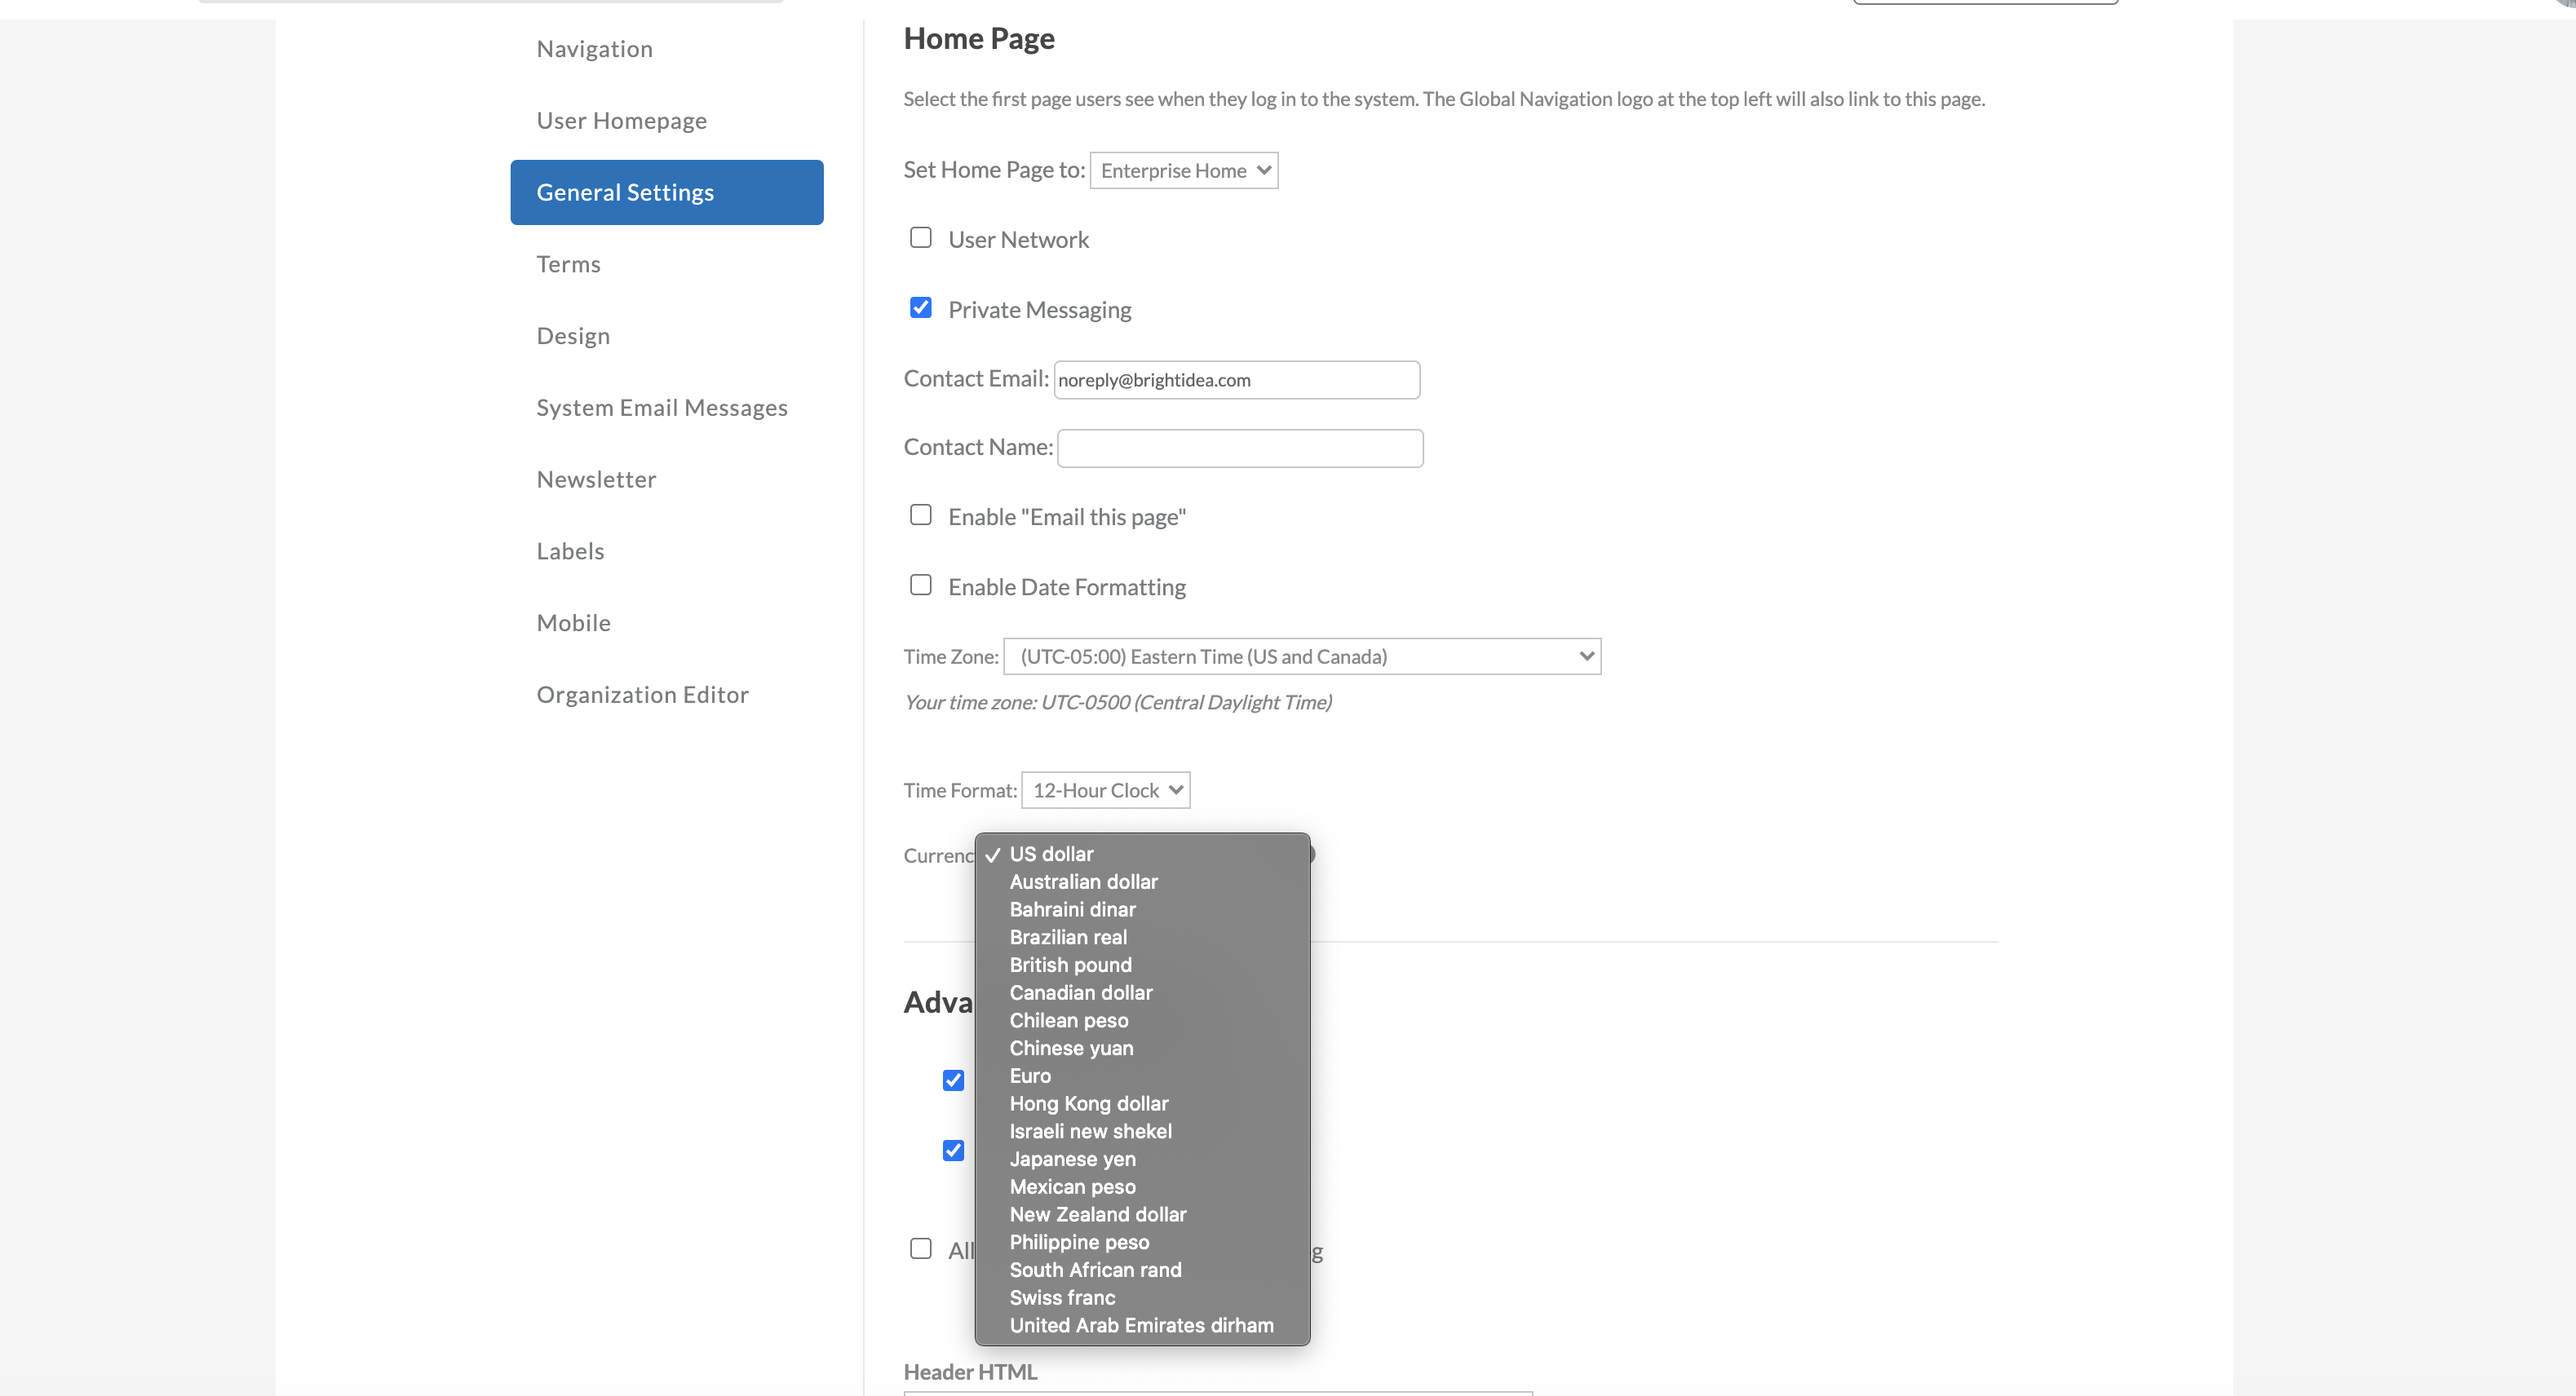Select Philippine peso currency
Viewport: 2576px width, 1396px height.
tap(1142, 1242)
